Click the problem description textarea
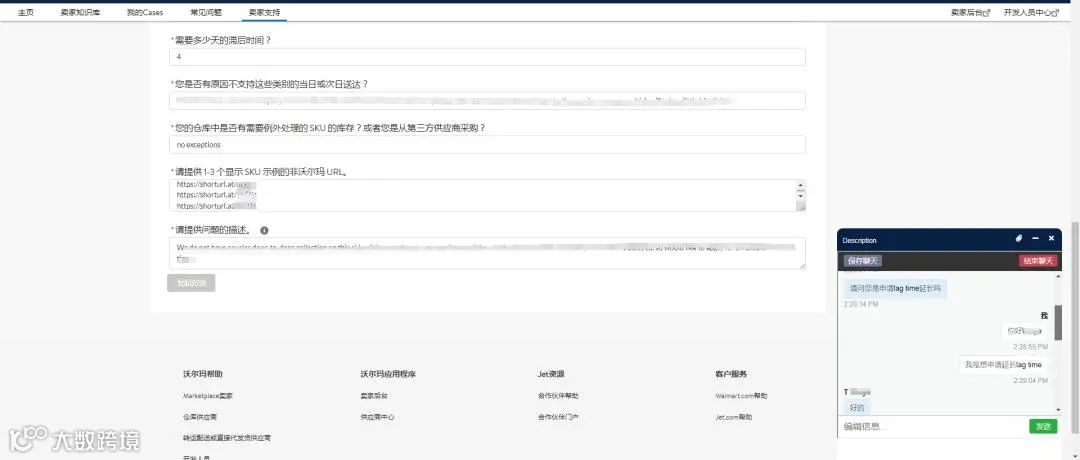This screenshot has width=1080, height=460. pyautogui.click(x=487, y=253)
